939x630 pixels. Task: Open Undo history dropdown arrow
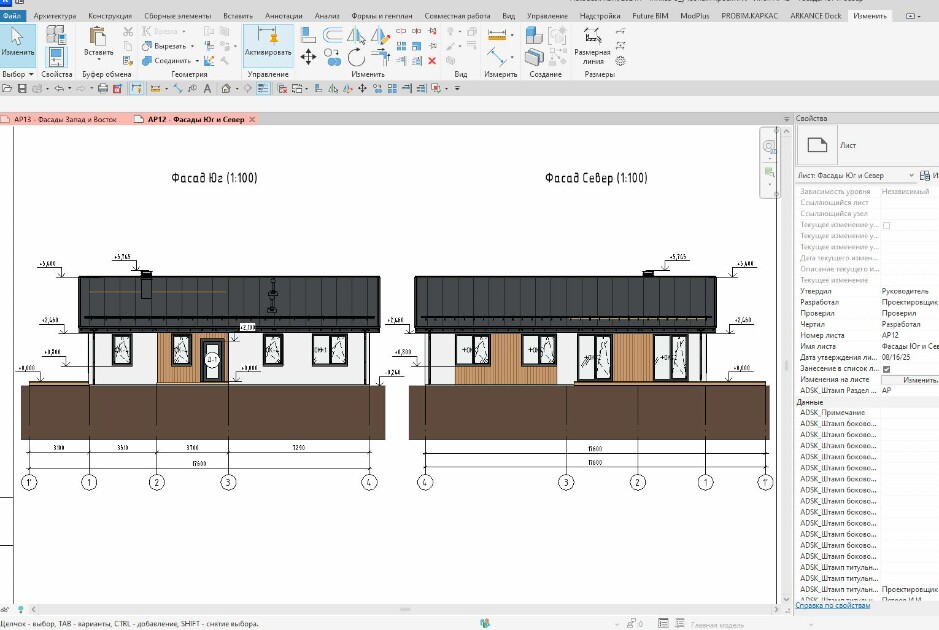(x=69, y=89)
